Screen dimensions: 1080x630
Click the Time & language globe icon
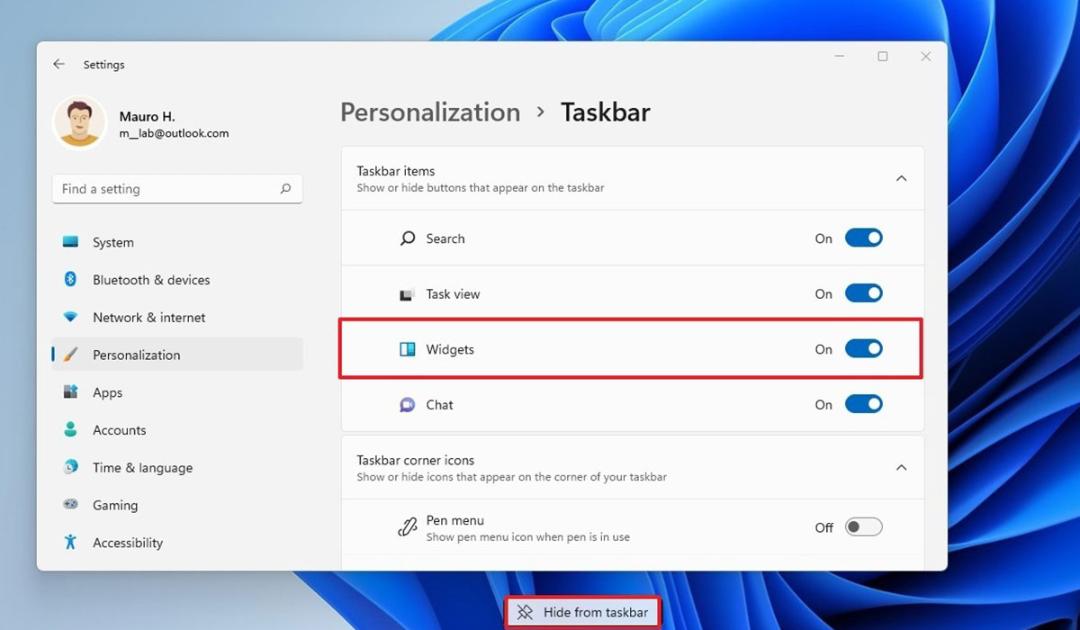[70, 467]
